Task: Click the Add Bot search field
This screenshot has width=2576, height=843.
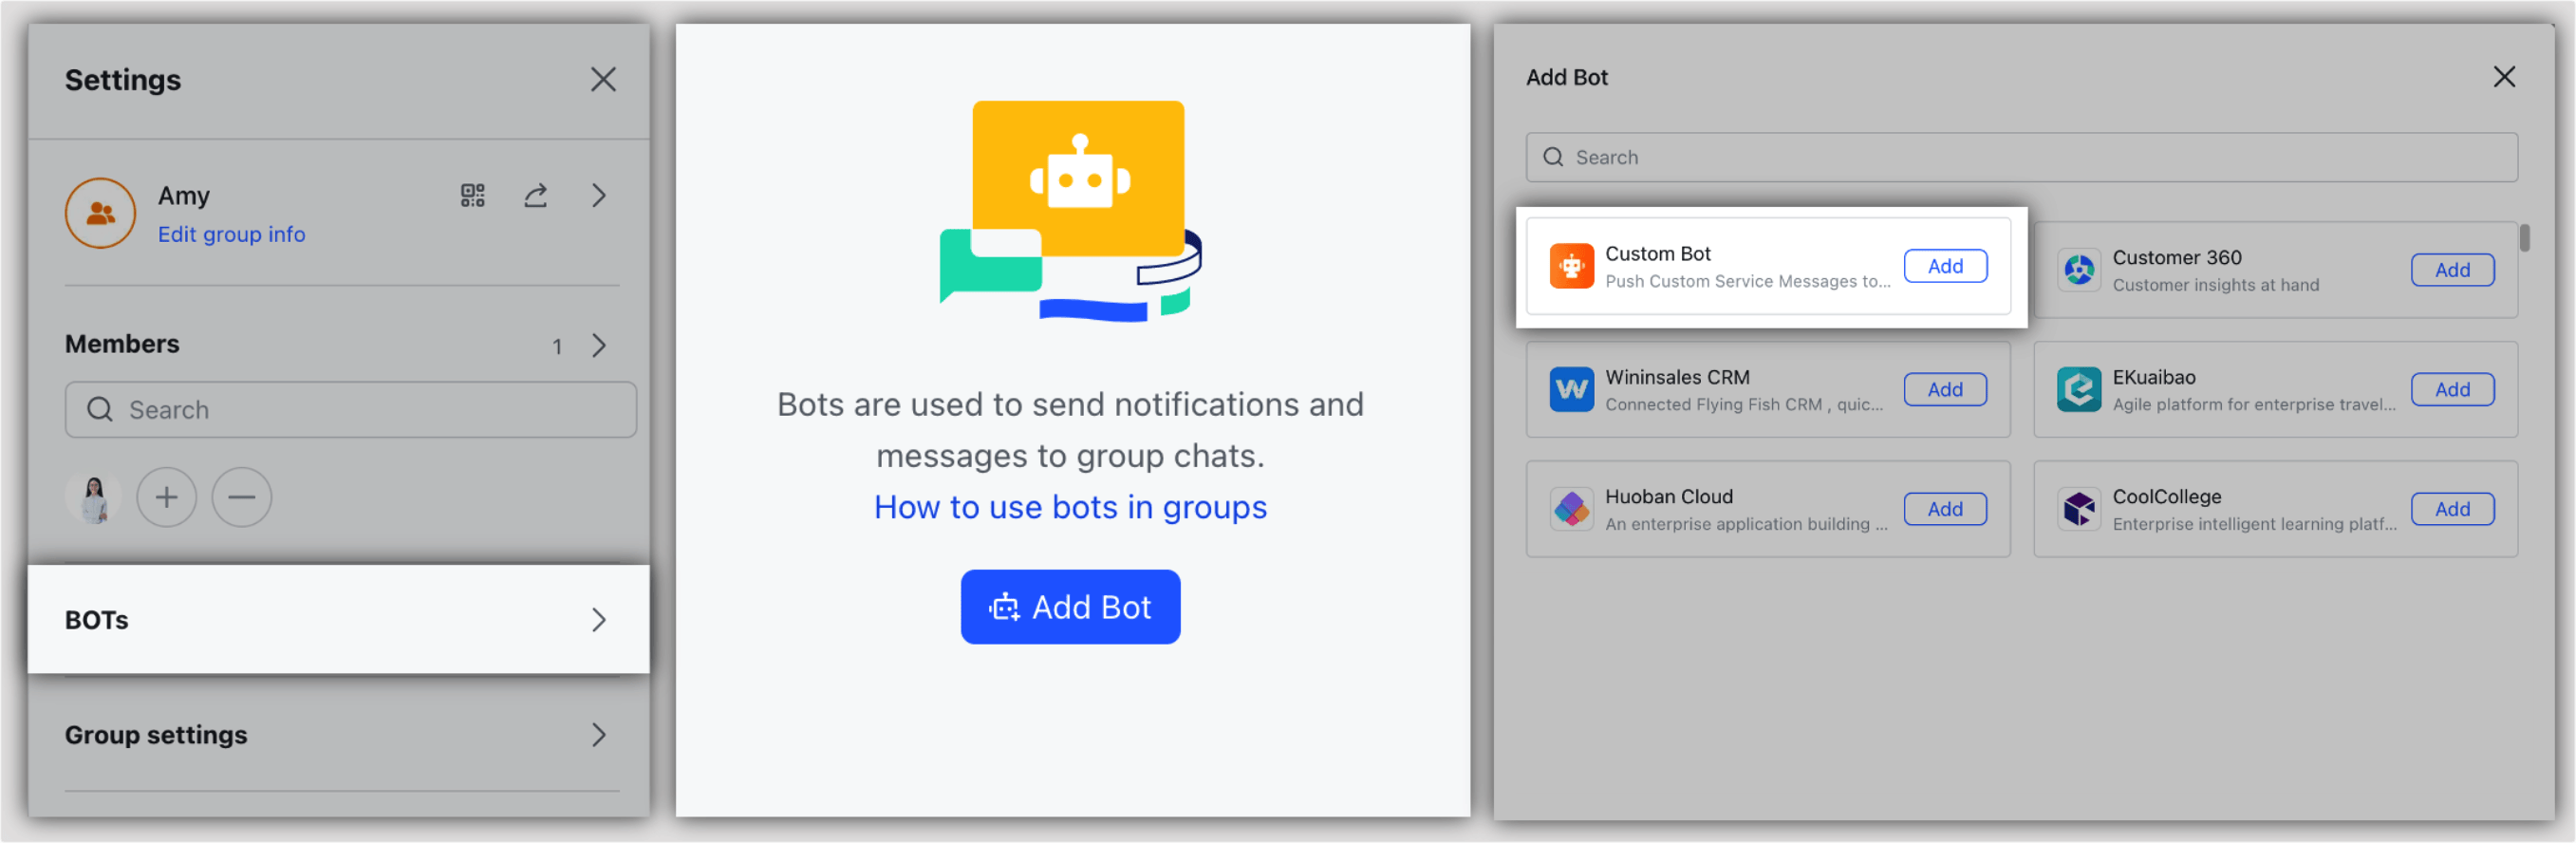Action: (x=2020, y=157)
